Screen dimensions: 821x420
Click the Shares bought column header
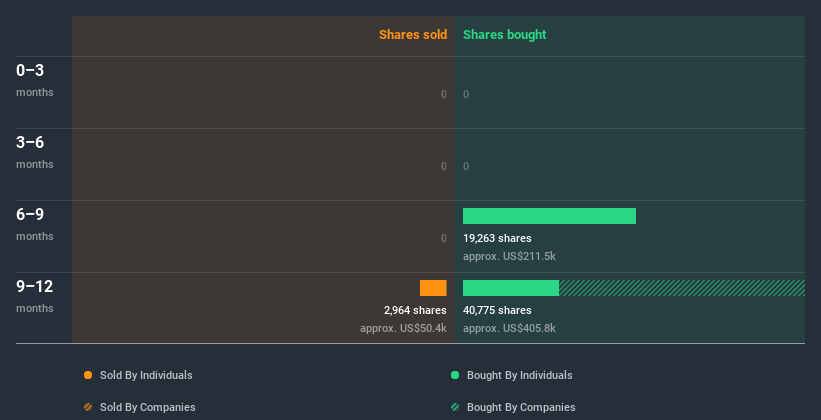click(505, 35)
